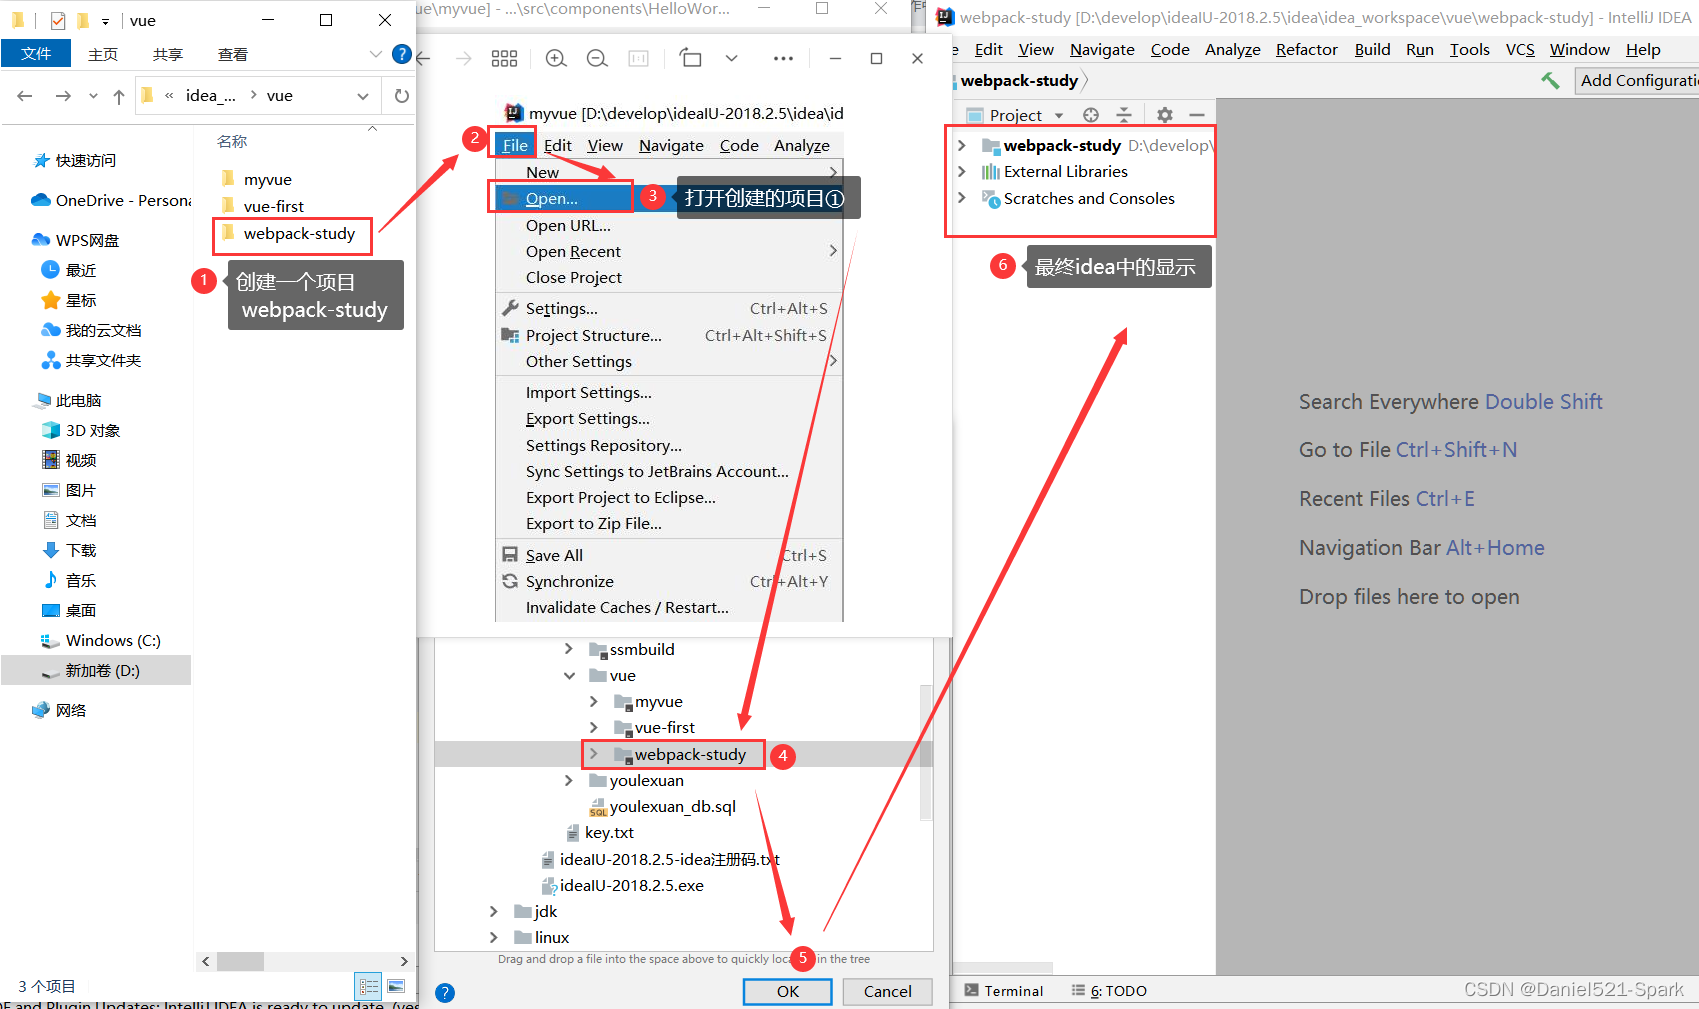The image size is (1699, 1009).
Task: Confirm with the OK button
Action: 788,991
